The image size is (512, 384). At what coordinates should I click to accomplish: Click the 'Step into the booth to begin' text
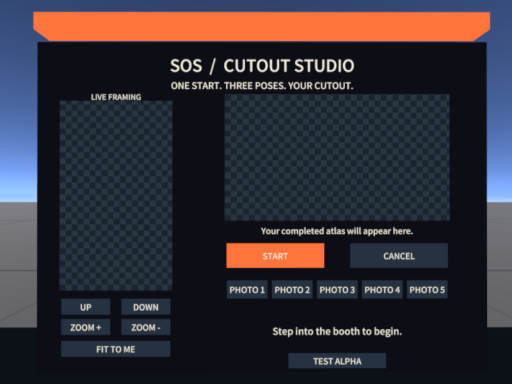point(337,331)
